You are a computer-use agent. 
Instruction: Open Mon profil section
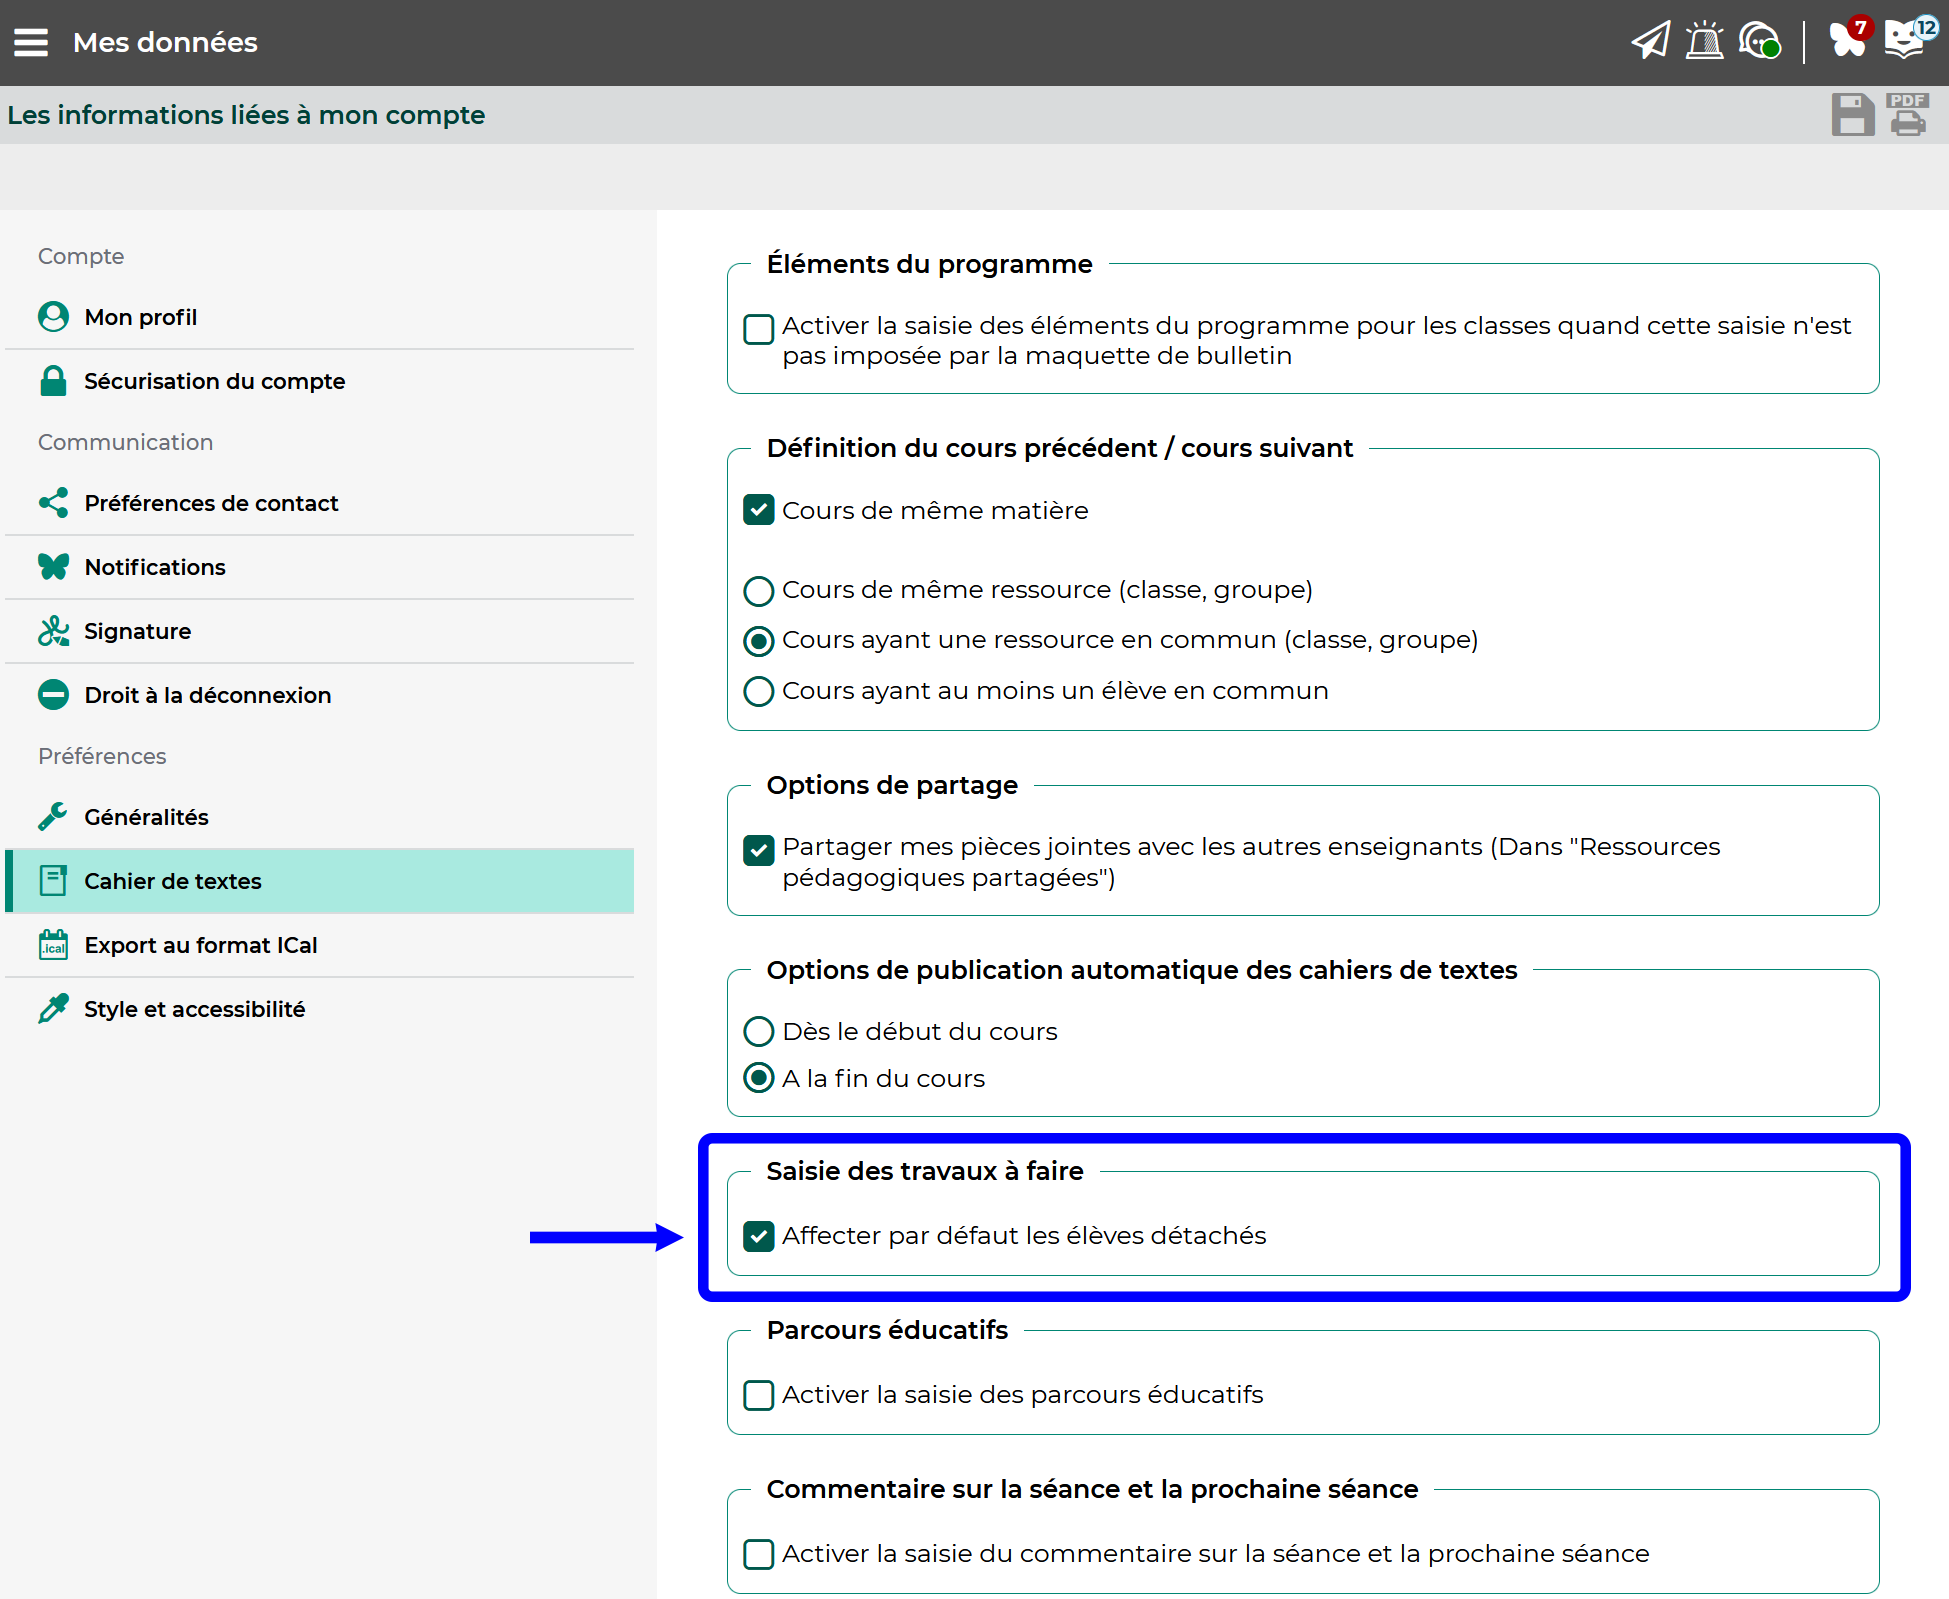(140, 317)
